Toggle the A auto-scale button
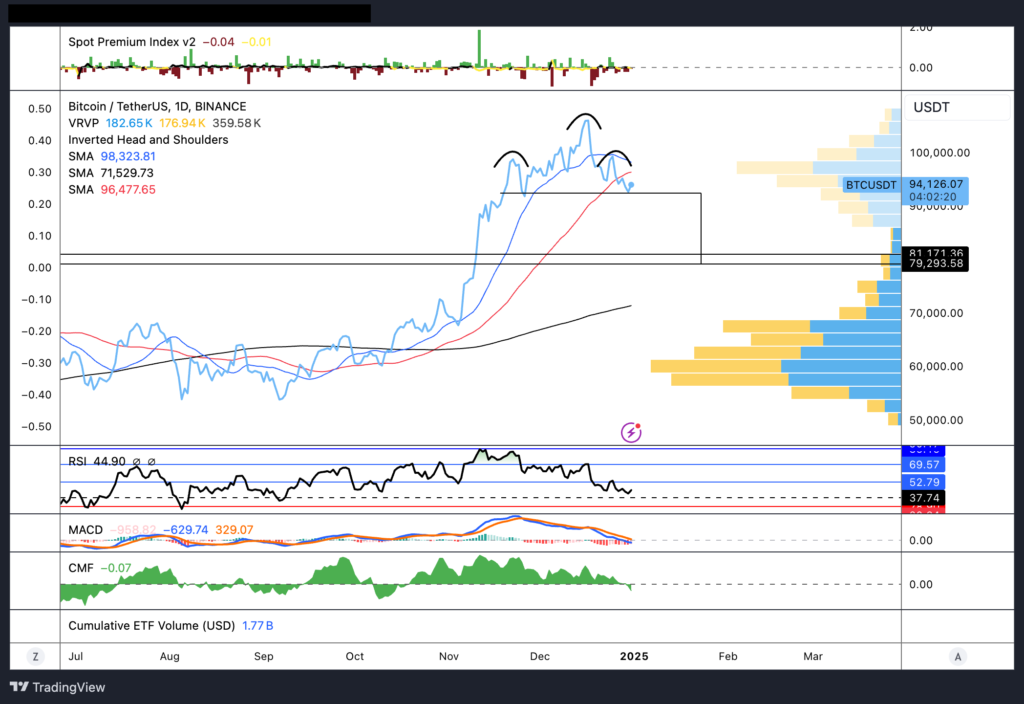Screen dimensions: 1024x704 958,657
